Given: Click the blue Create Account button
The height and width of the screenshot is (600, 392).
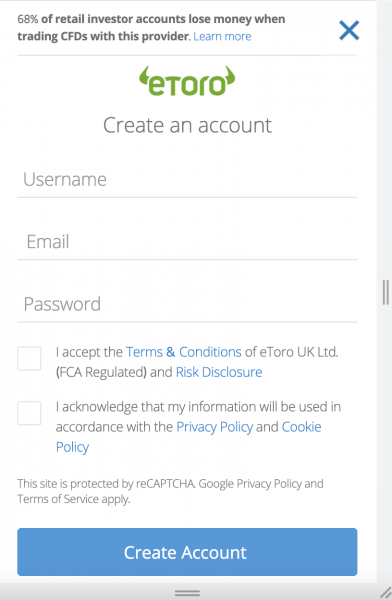Looking at the screenshot, I should tap(187, 552).
